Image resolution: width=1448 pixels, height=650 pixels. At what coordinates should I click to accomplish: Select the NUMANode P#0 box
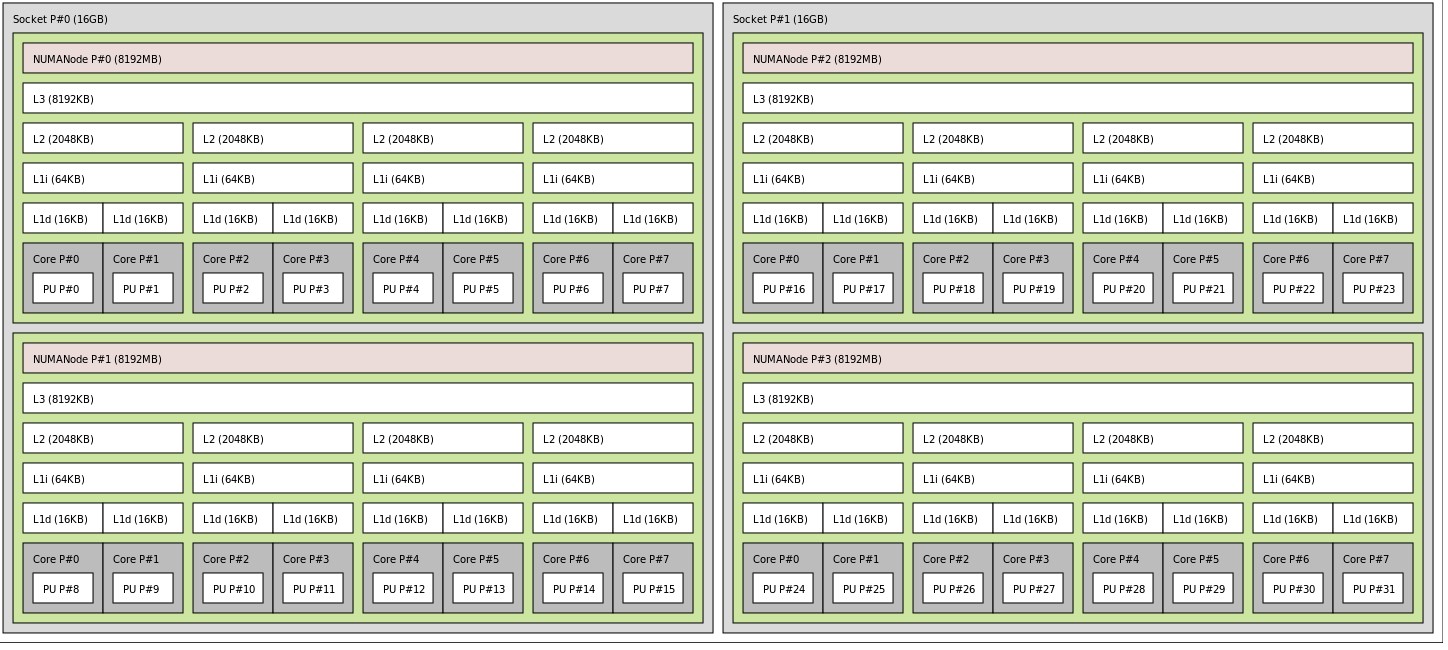(357, 58)
